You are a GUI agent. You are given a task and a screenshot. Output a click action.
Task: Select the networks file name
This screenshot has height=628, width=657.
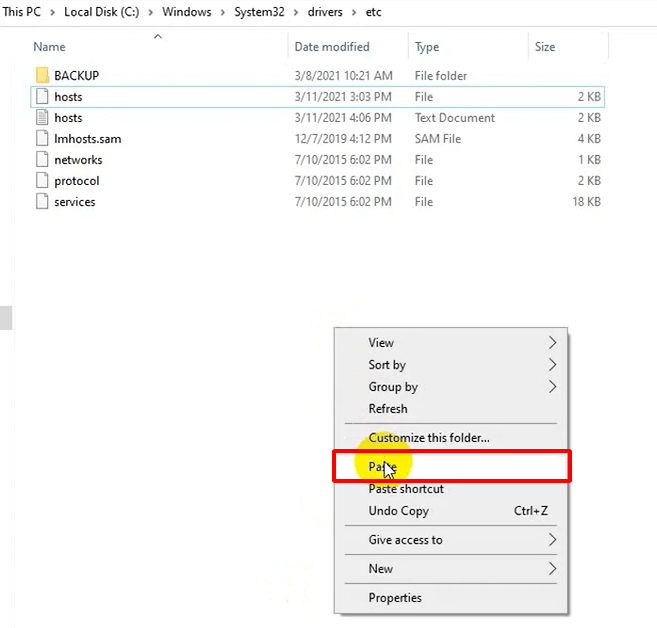click(78, 160)
